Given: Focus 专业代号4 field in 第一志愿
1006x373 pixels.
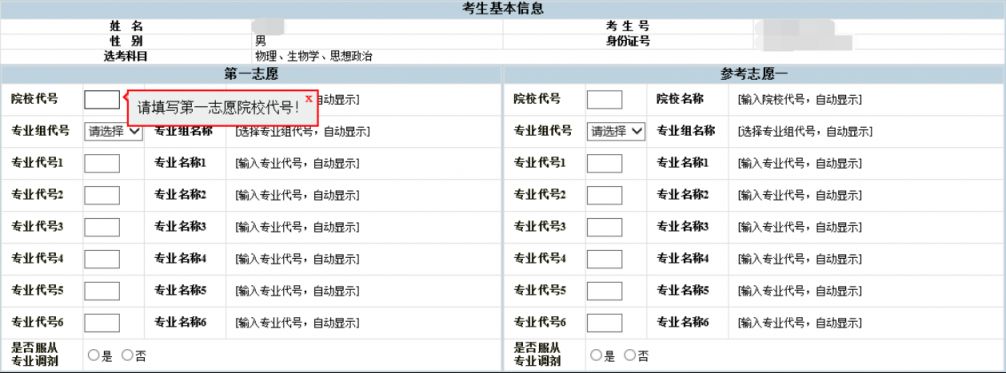Looking at the screenshot, I should [102, 259].
